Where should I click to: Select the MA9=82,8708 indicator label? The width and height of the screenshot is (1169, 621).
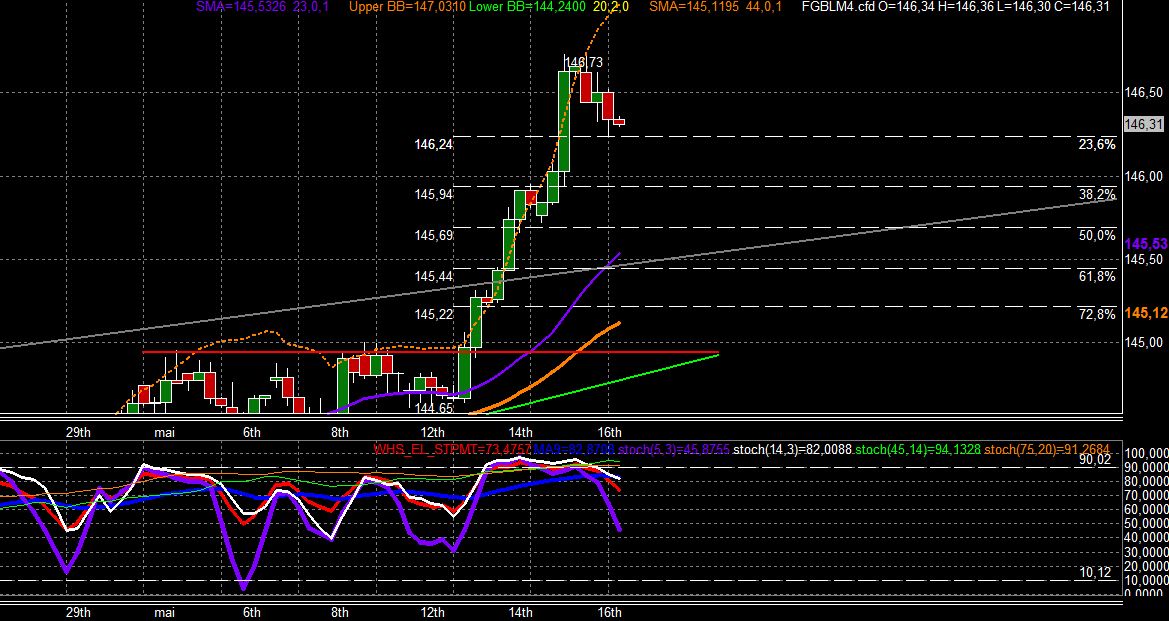(x=574, y=449)
